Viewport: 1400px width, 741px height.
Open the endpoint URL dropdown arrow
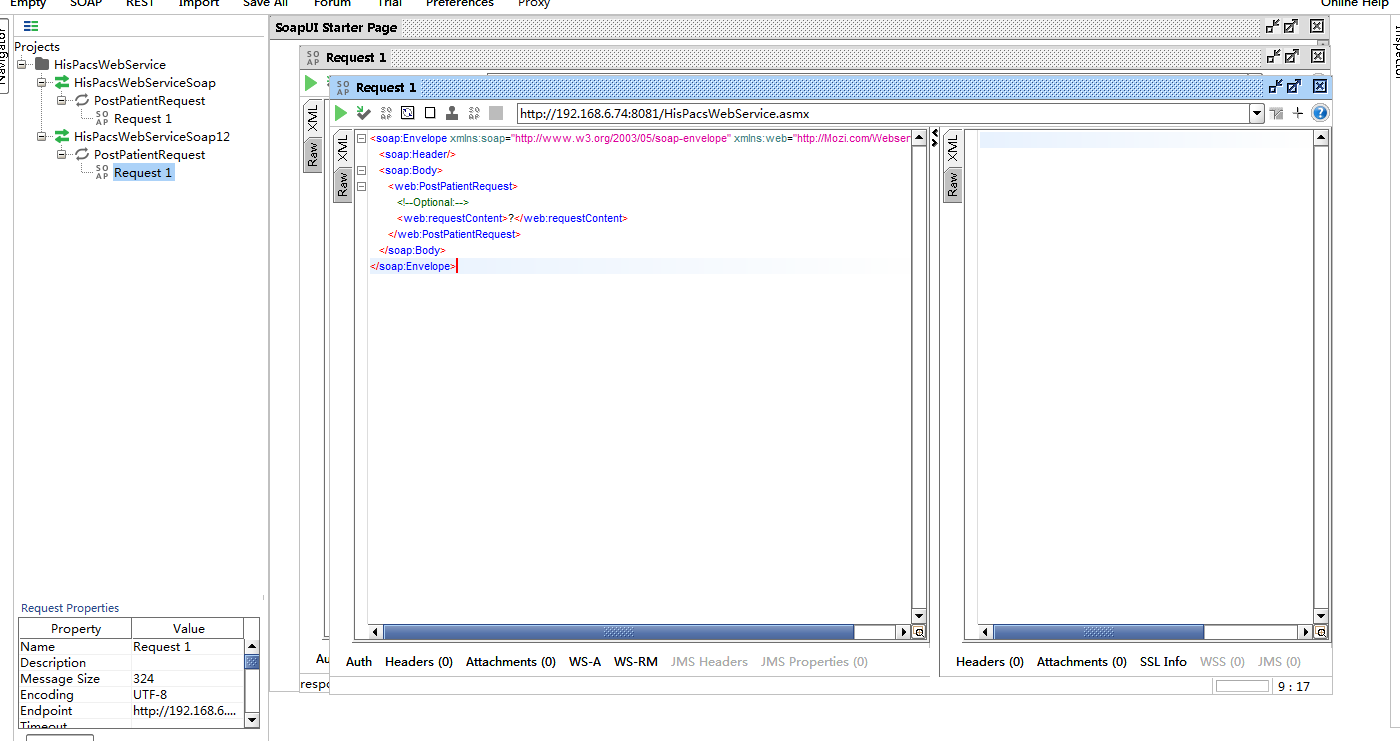point(1257,114)
